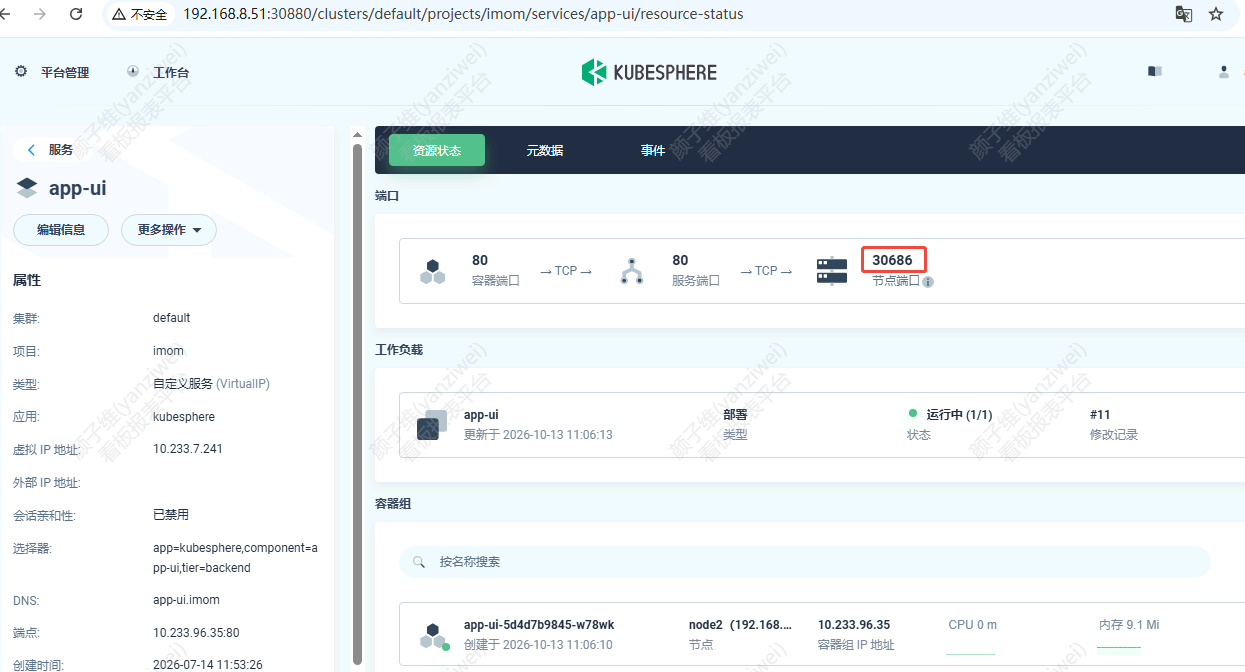This screenshot has width=1245, height=672.
Task: Click creation time 2026-07-14 11:53:26
Action: pyautogui.click(x=208, y=664)
